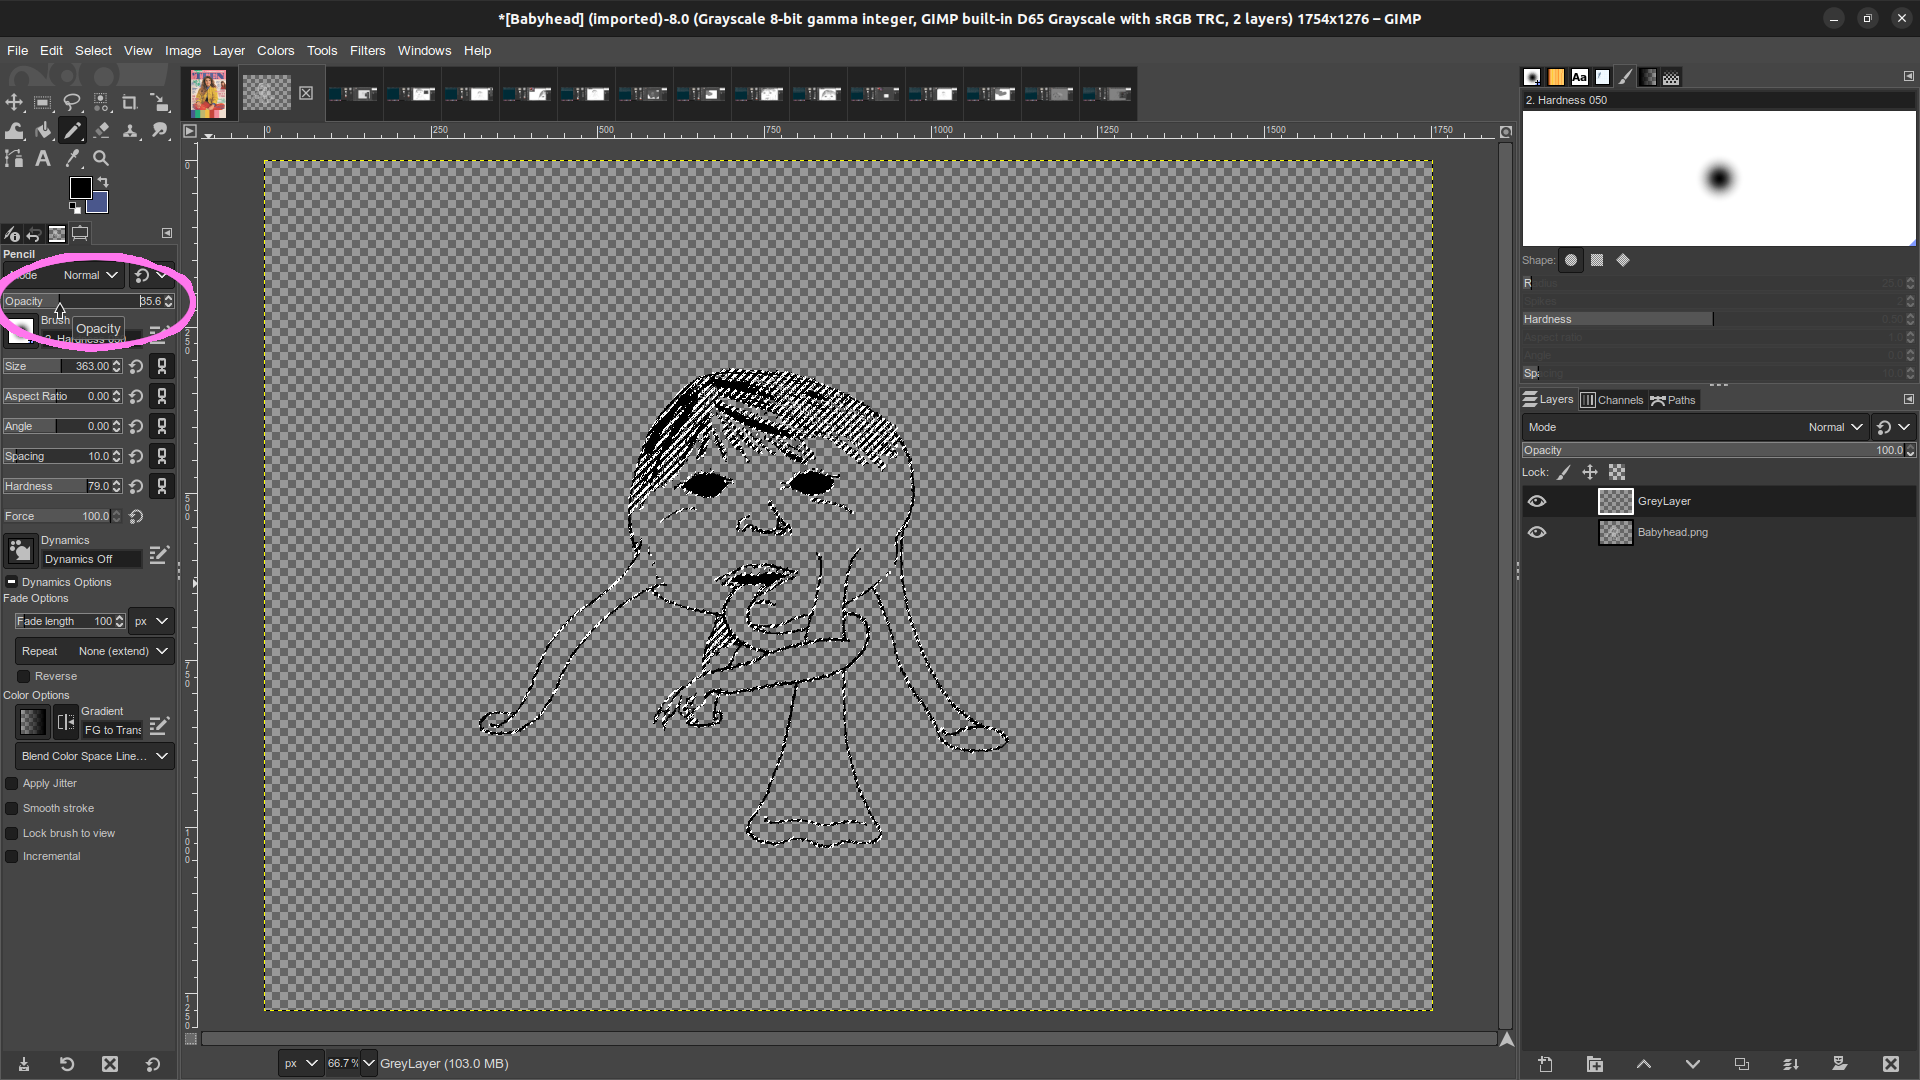This screenshot has height=1080, width=1920.
Task: Select the Text tool
Action: (x=42, y=158)
